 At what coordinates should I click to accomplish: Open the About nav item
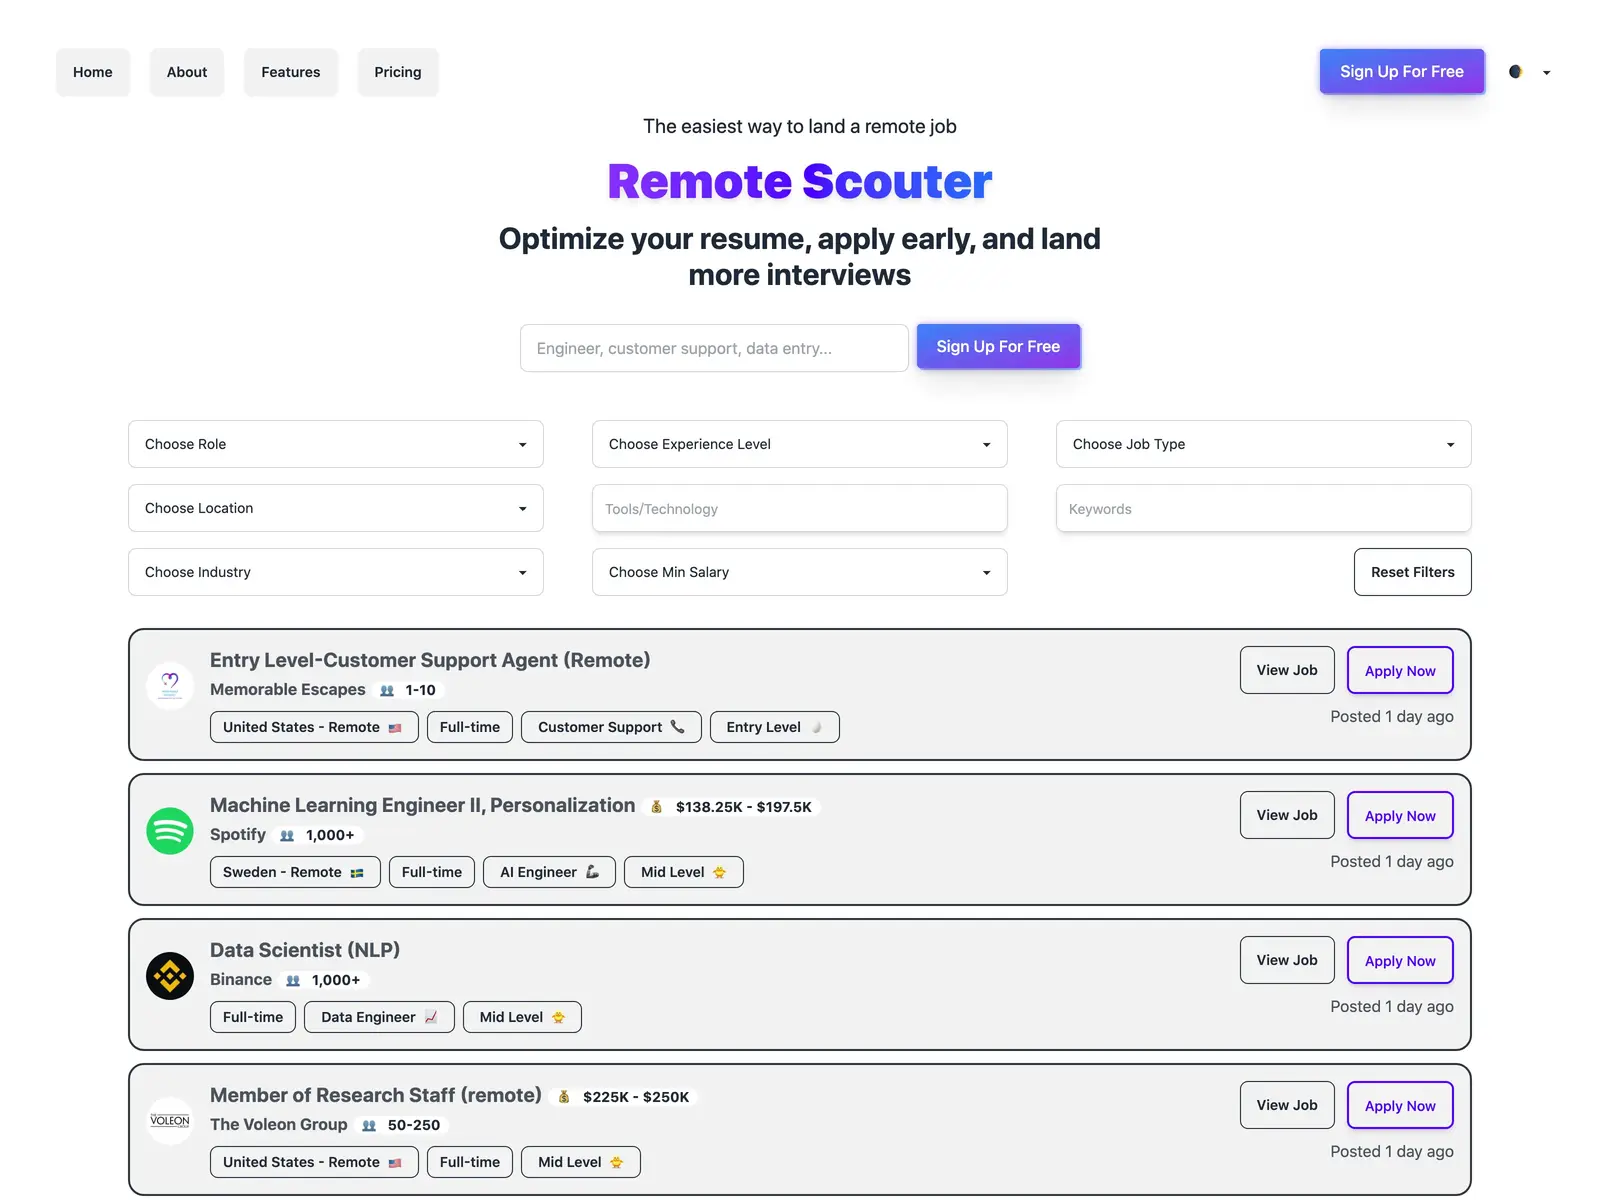click(x=187, y=72)
